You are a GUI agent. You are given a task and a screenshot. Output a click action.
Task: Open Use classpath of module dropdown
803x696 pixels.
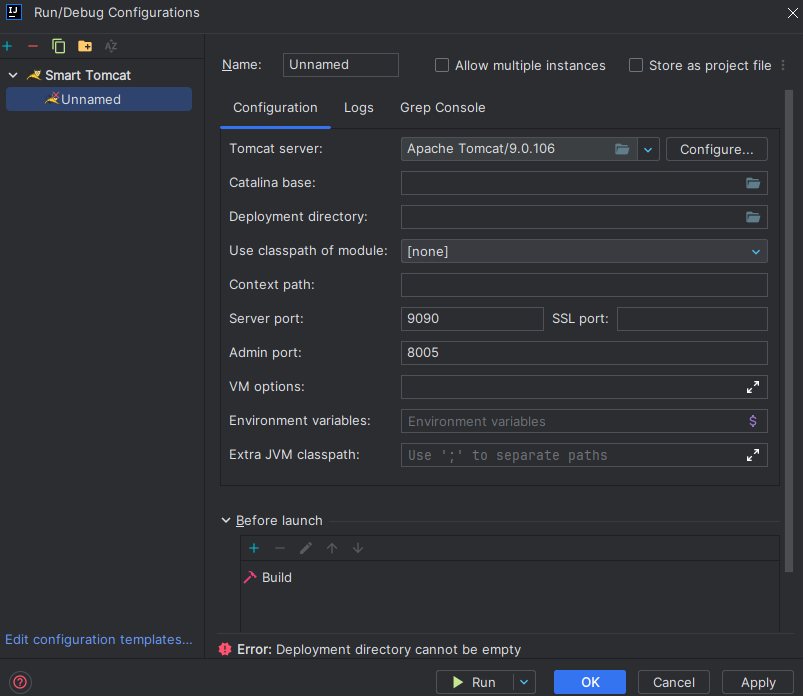tap(756, 251)
